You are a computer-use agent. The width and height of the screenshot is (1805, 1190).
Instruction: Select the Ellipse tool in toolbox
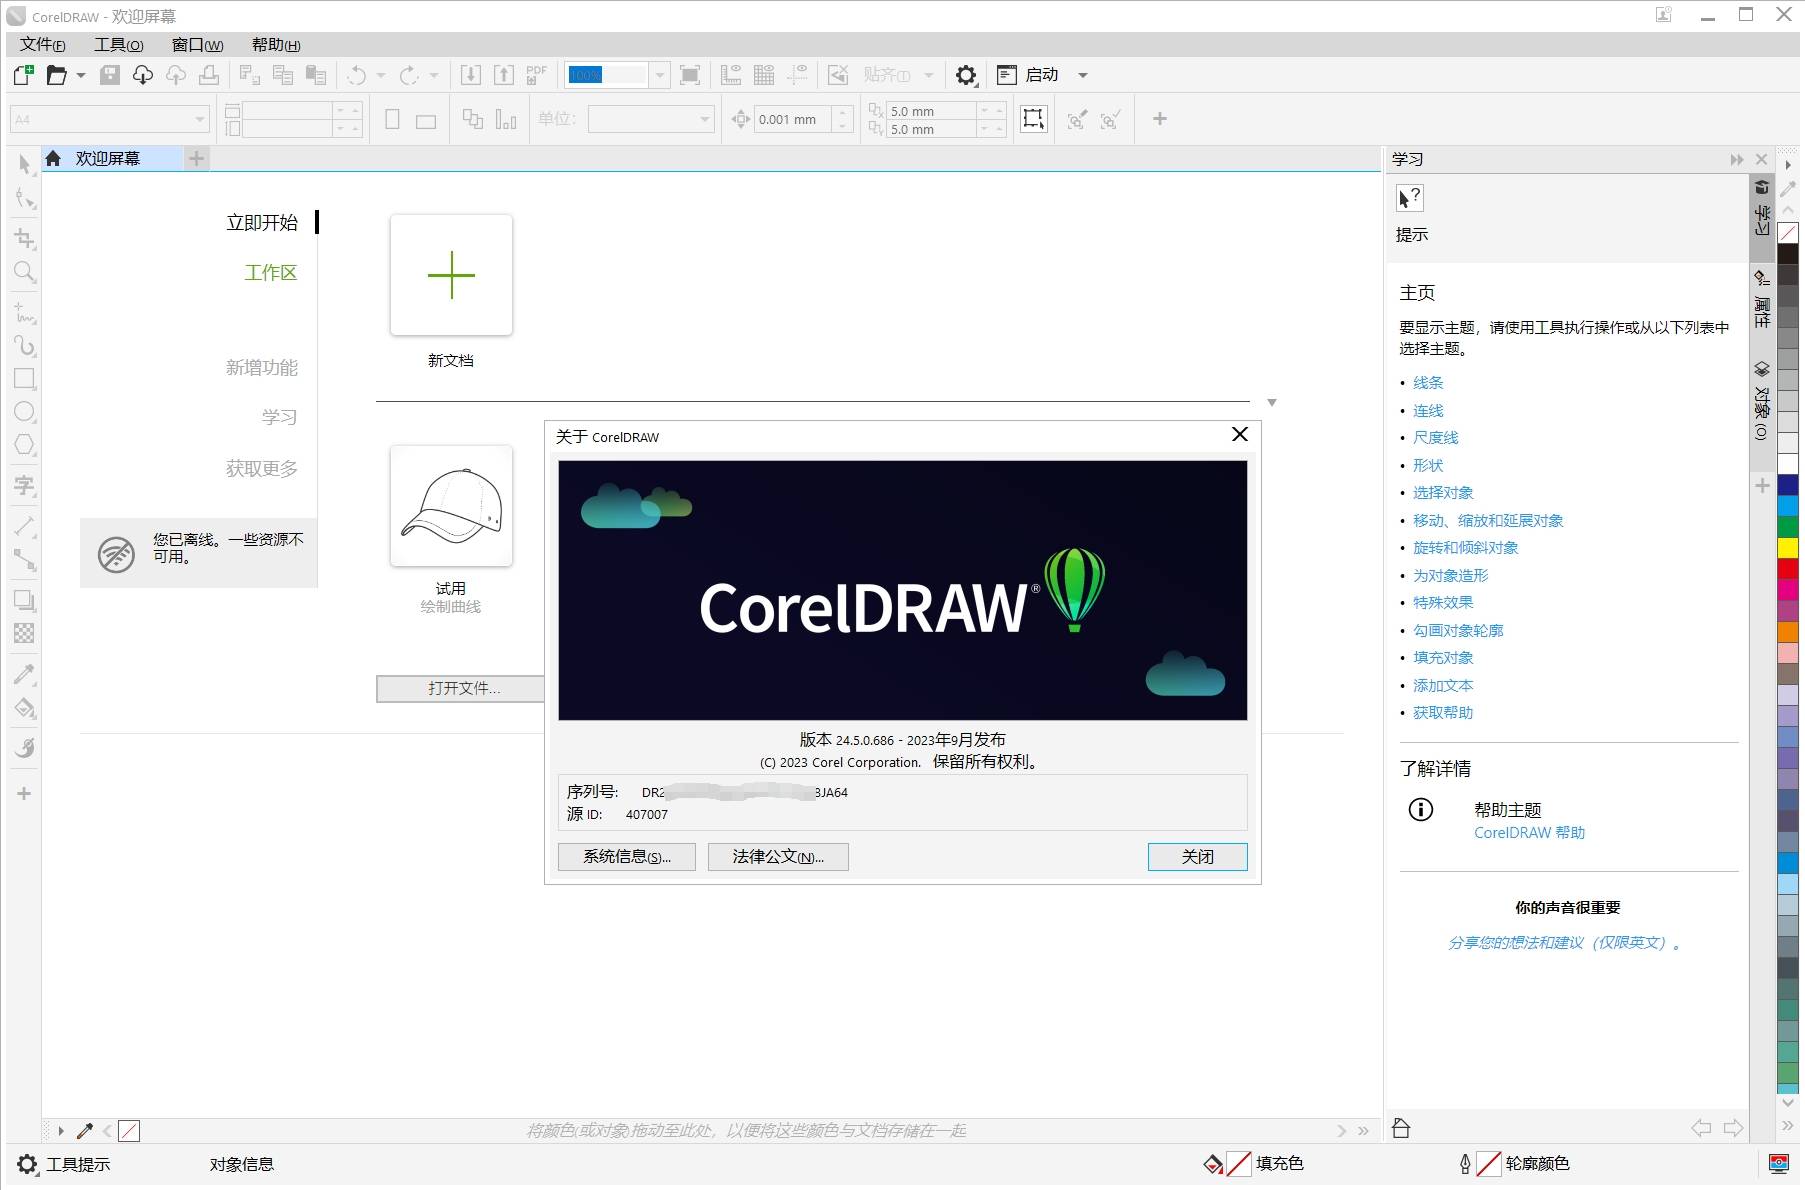(24, 412)
